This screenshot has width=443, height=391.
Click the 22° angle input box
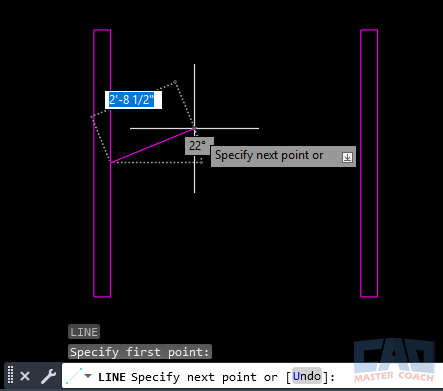[198, 146]
